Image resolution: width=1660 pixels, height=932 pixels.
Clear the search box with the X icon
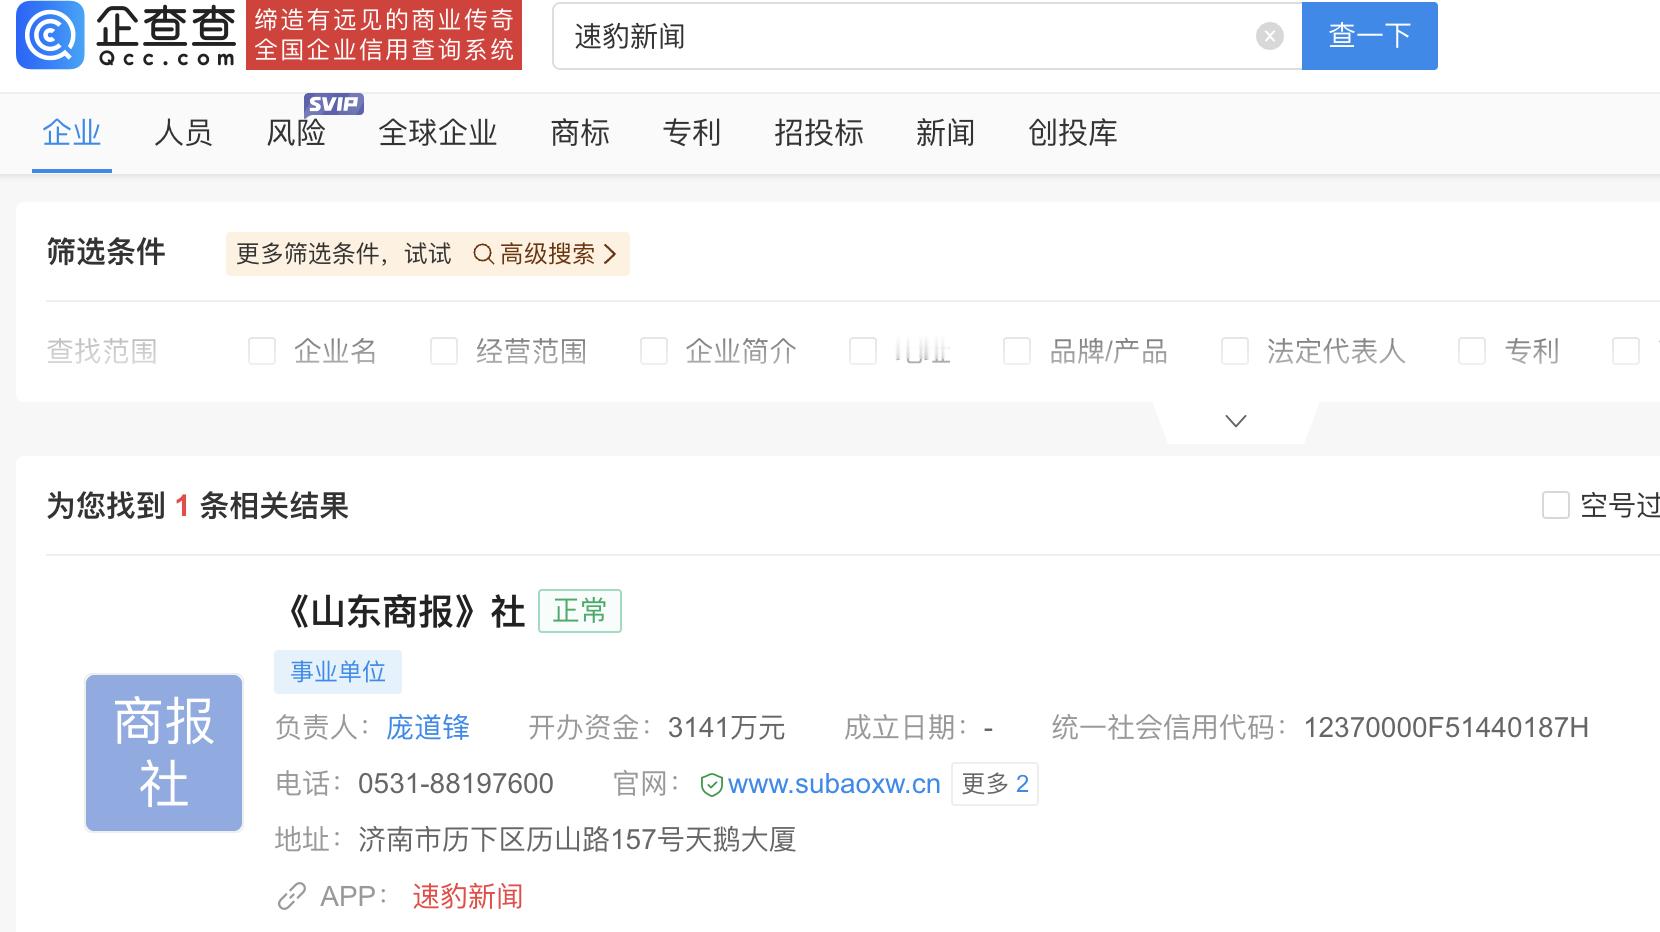pyautogui.click(x=1269, y=36)
